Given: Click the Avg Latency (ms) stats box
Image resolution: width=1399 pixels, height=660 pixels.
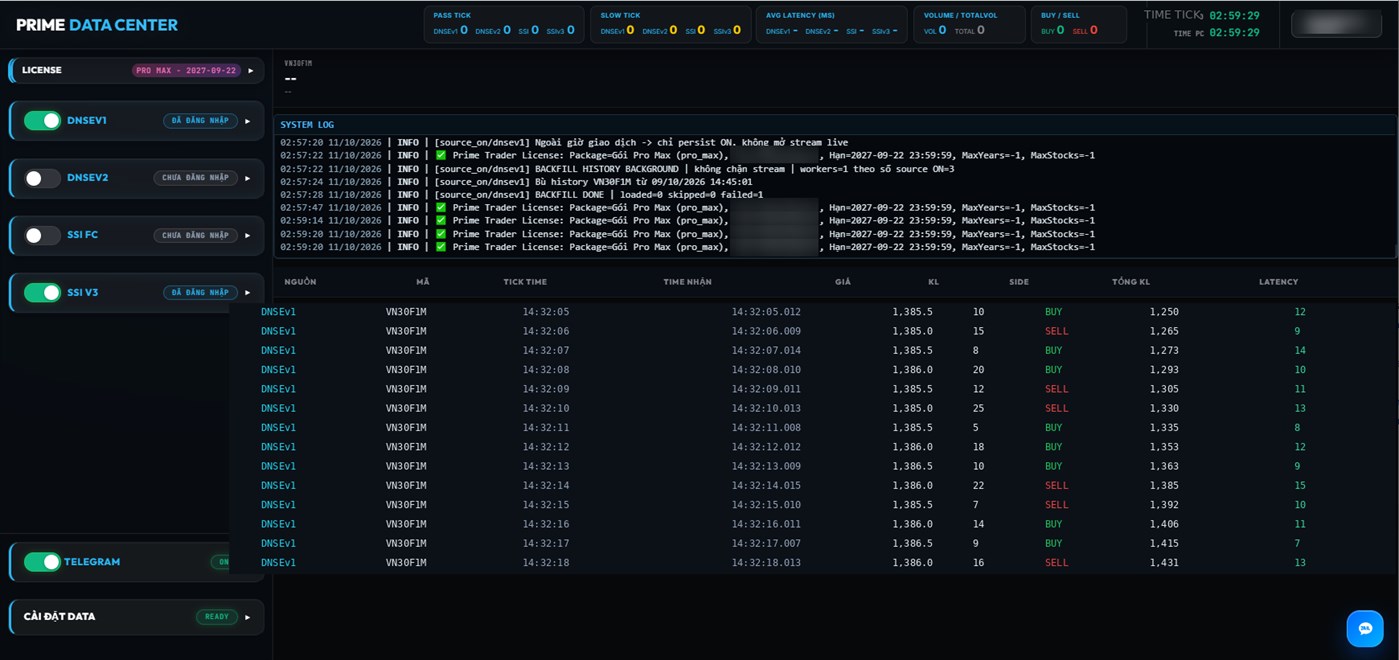Looking at the screenshot, I should pyautogui.click(x=832, y=24).
